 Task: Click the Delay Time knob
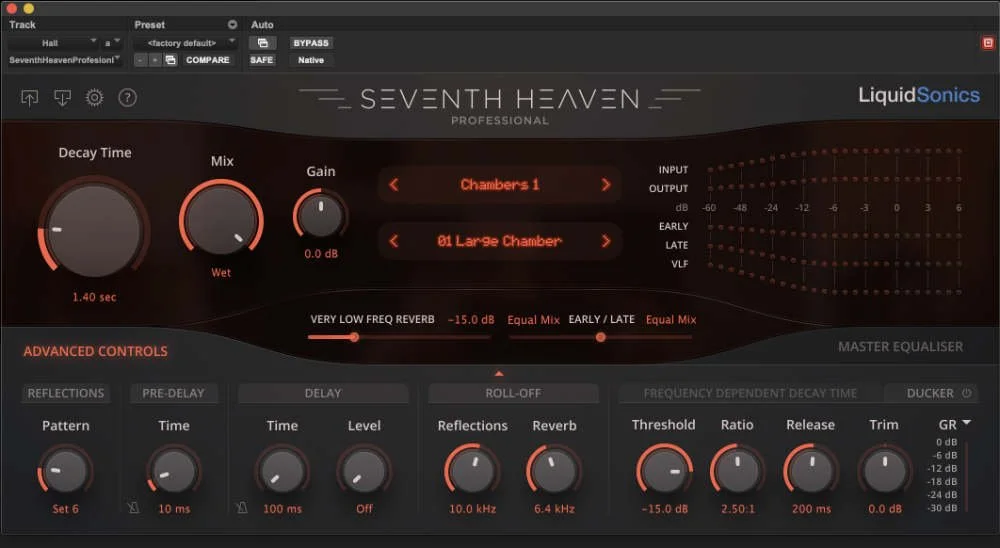point(282,471)
